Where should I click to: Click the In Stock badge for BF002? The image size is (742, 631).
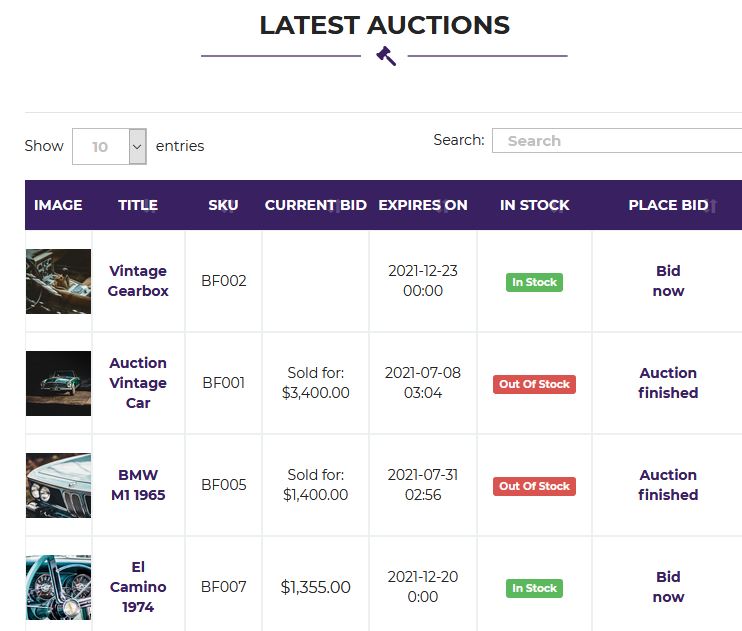534,282
